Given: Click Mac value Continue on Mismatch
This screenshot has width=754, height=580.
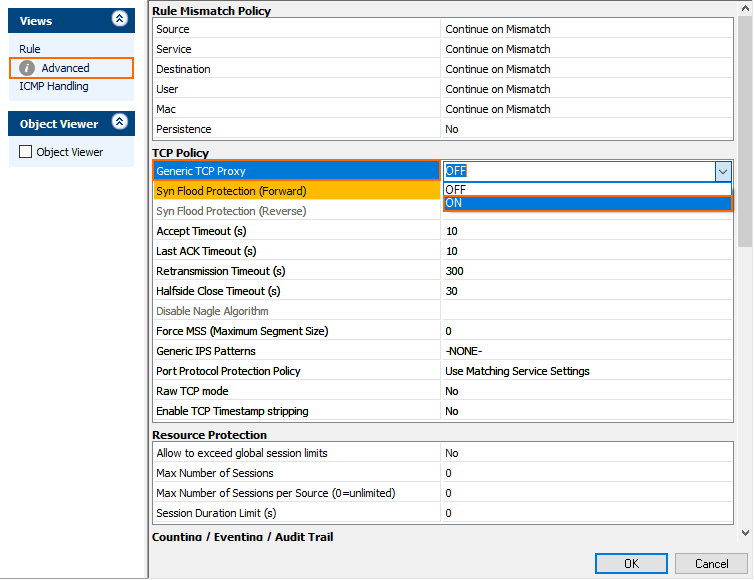Looking at the screenshot, I should coord(498,109).
